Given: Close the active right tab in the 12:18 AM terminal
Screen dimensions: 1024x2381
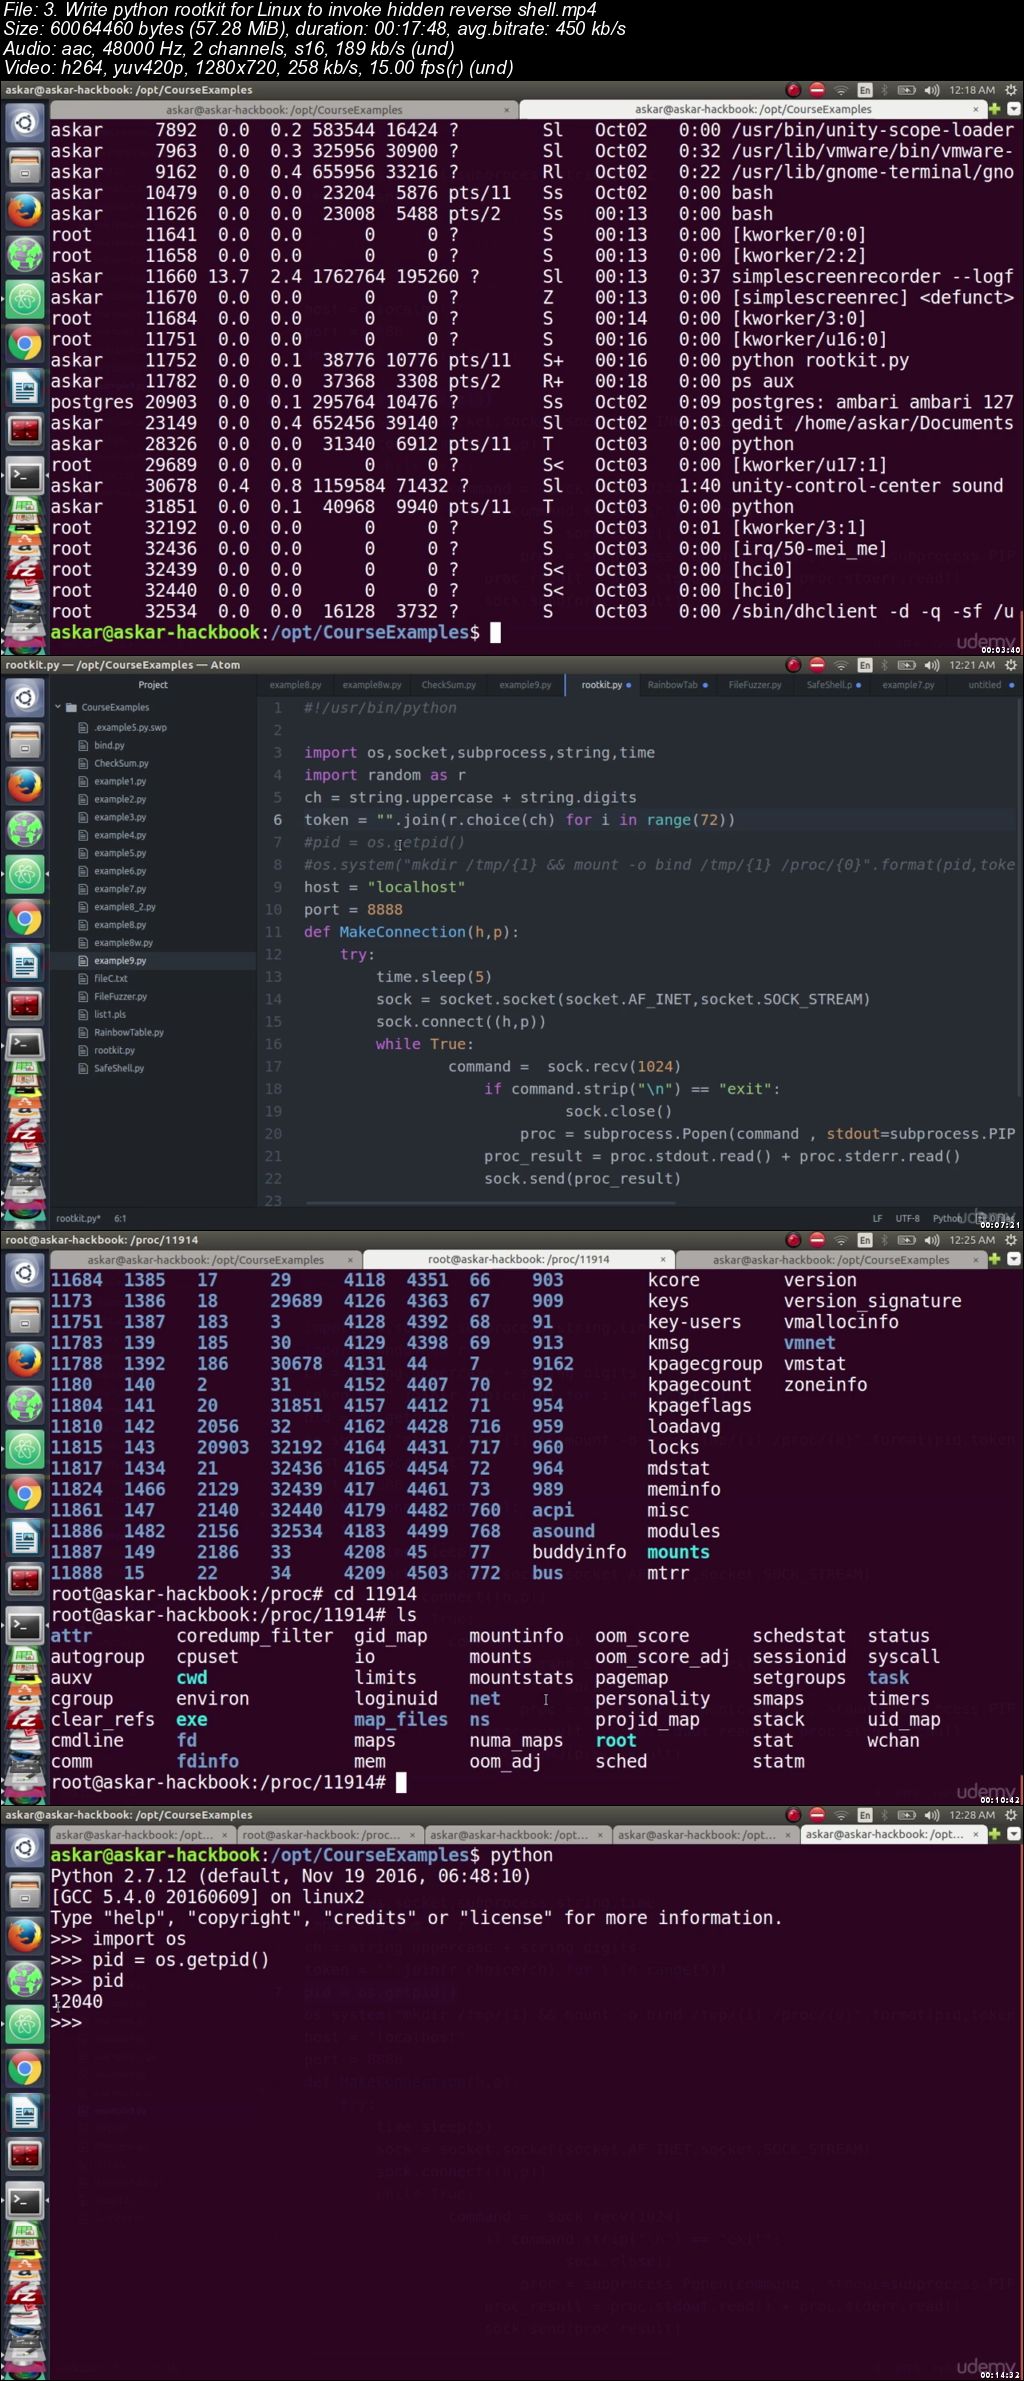Looking at the screenshot, I should tap(976, 110).
